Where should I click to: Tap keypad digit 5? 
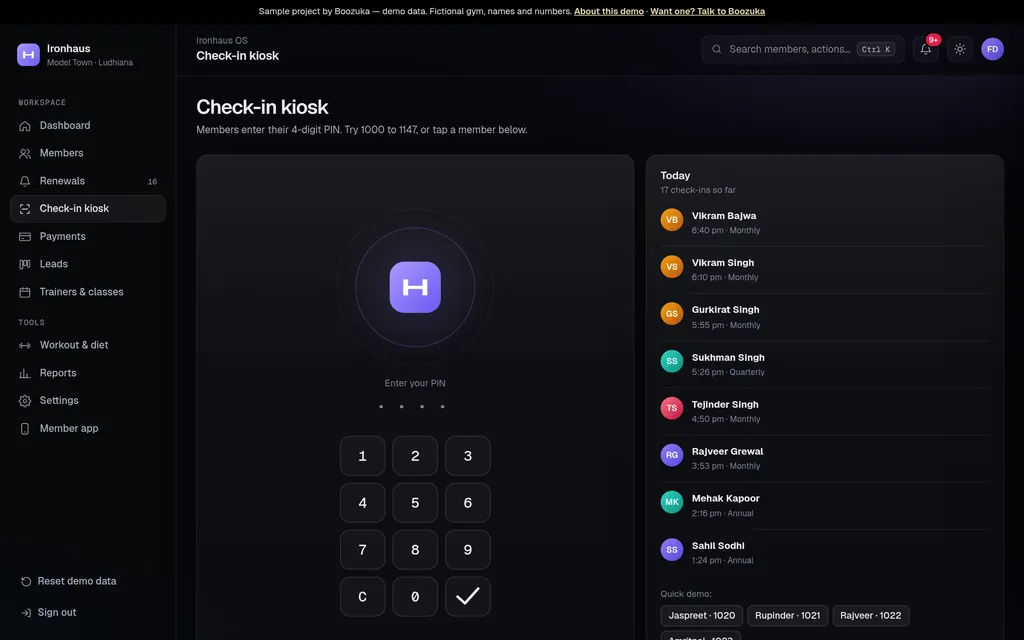point(415,503)
